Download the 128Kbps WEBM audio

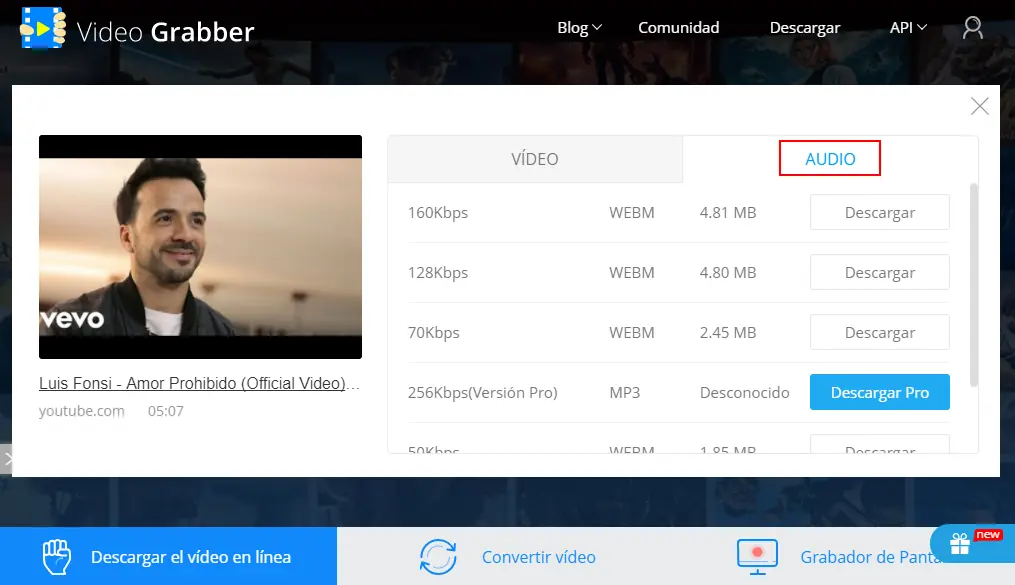point(880,272)
